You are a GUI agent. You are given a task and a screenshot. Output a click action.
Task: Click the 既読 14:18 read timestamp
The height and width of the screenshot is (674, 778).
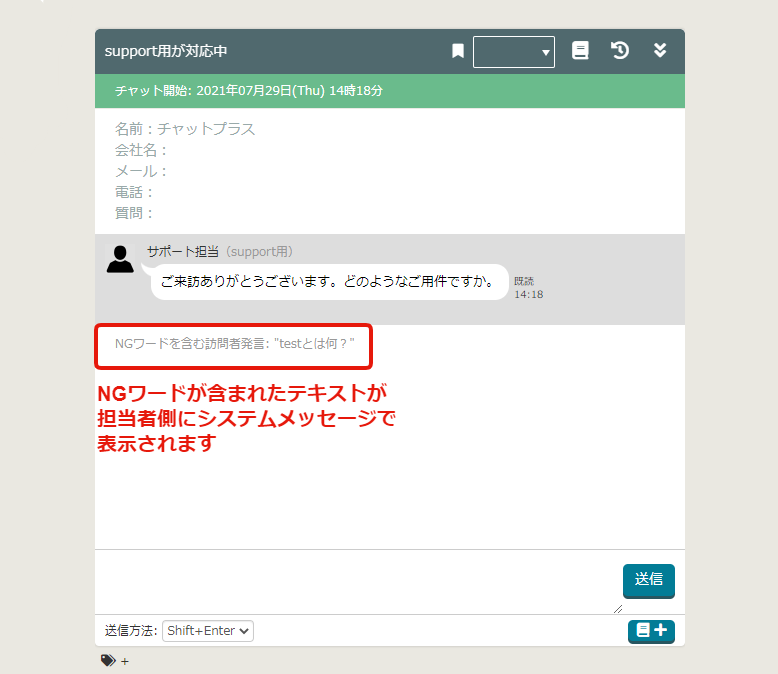pyautogui.click(x=528, y=288)
